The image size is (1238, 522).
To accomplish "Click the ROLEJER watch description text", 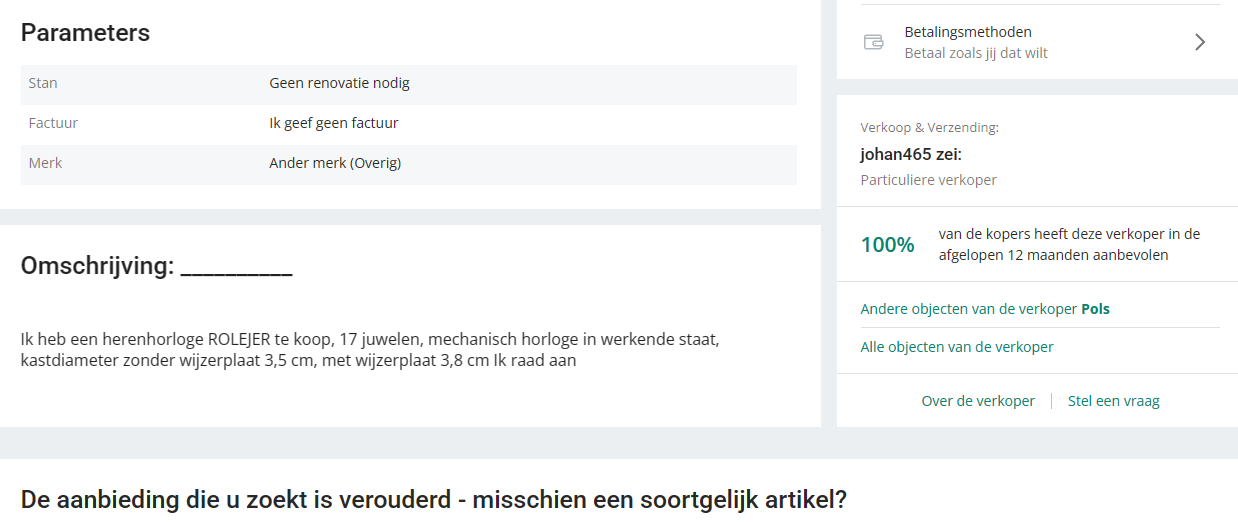I will point(370,350).
